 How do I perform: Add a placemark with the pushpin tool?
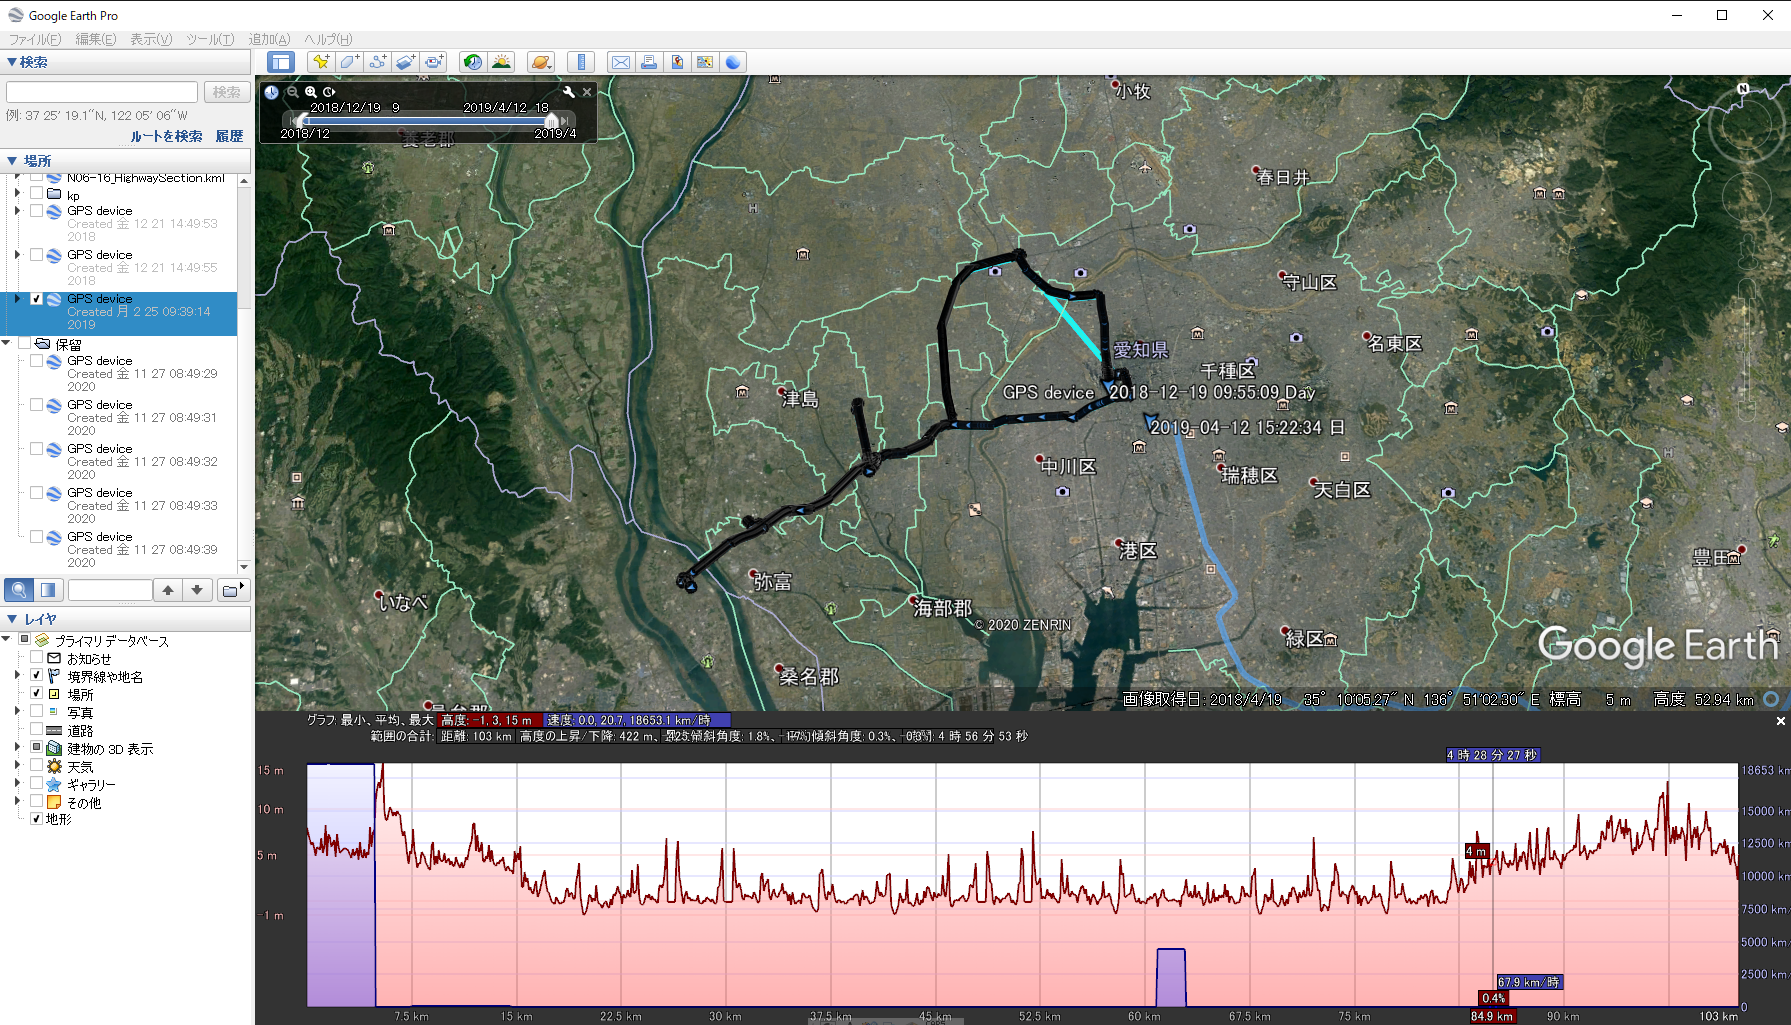click(321, 62)
